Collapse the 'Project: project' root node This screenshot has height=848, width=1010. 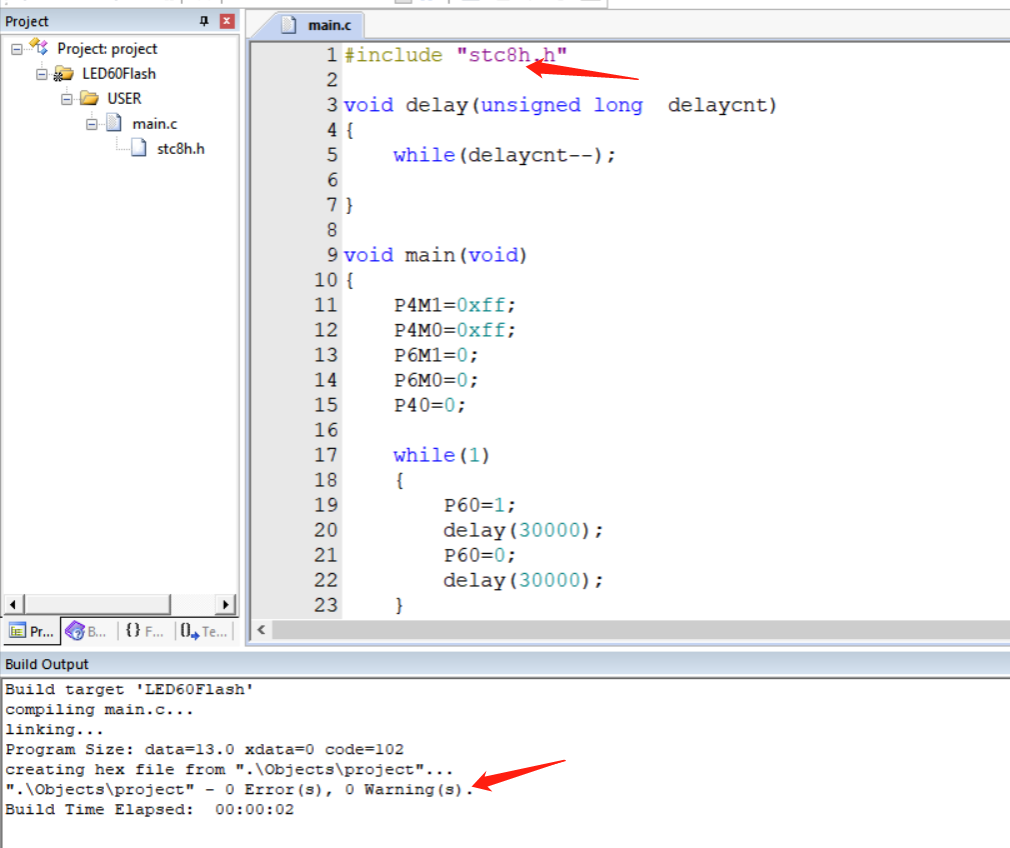pyautogui.click(x=17, y=49)
